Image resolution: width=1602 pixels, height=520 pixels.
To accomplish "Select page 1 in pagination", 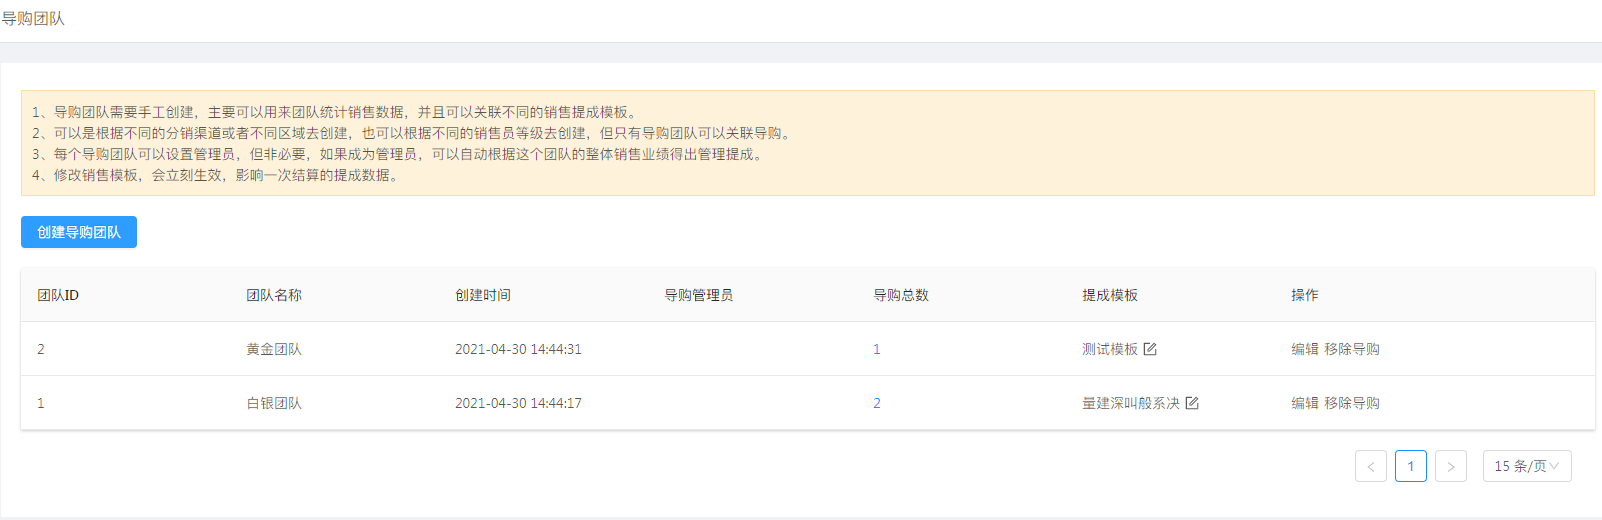I will pyautogui.click(x=1411, y=466).
